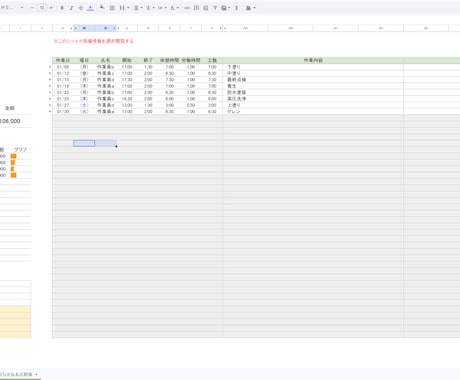Select the 106,000 amount cell
Viewport: 460px width, 380px height.
(10, 121)
